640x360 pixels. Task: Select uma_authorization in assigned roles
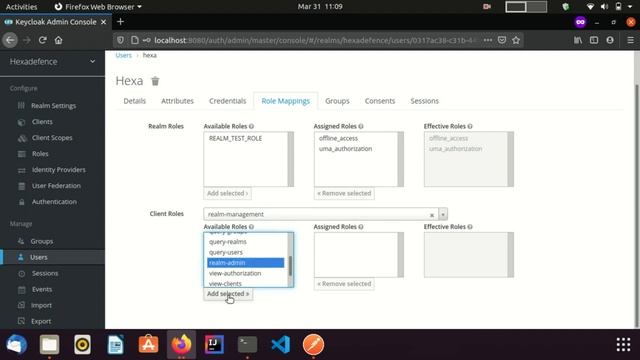(345, 149)
